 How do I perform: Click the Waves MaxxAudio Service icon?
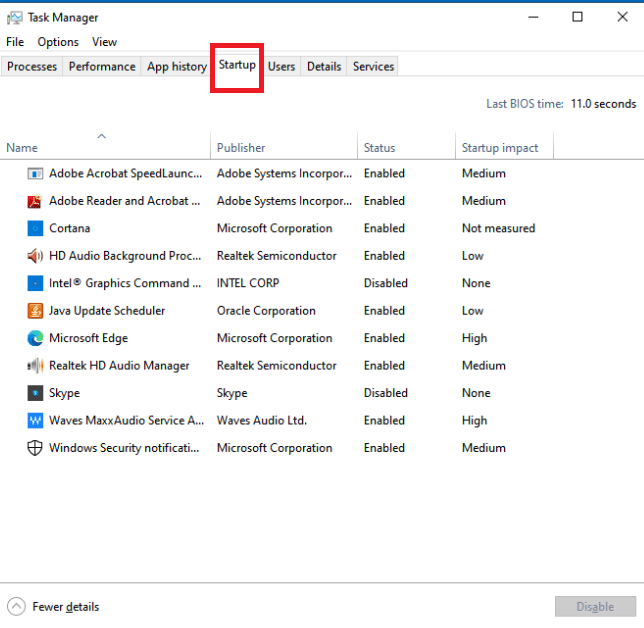point(35,421)
